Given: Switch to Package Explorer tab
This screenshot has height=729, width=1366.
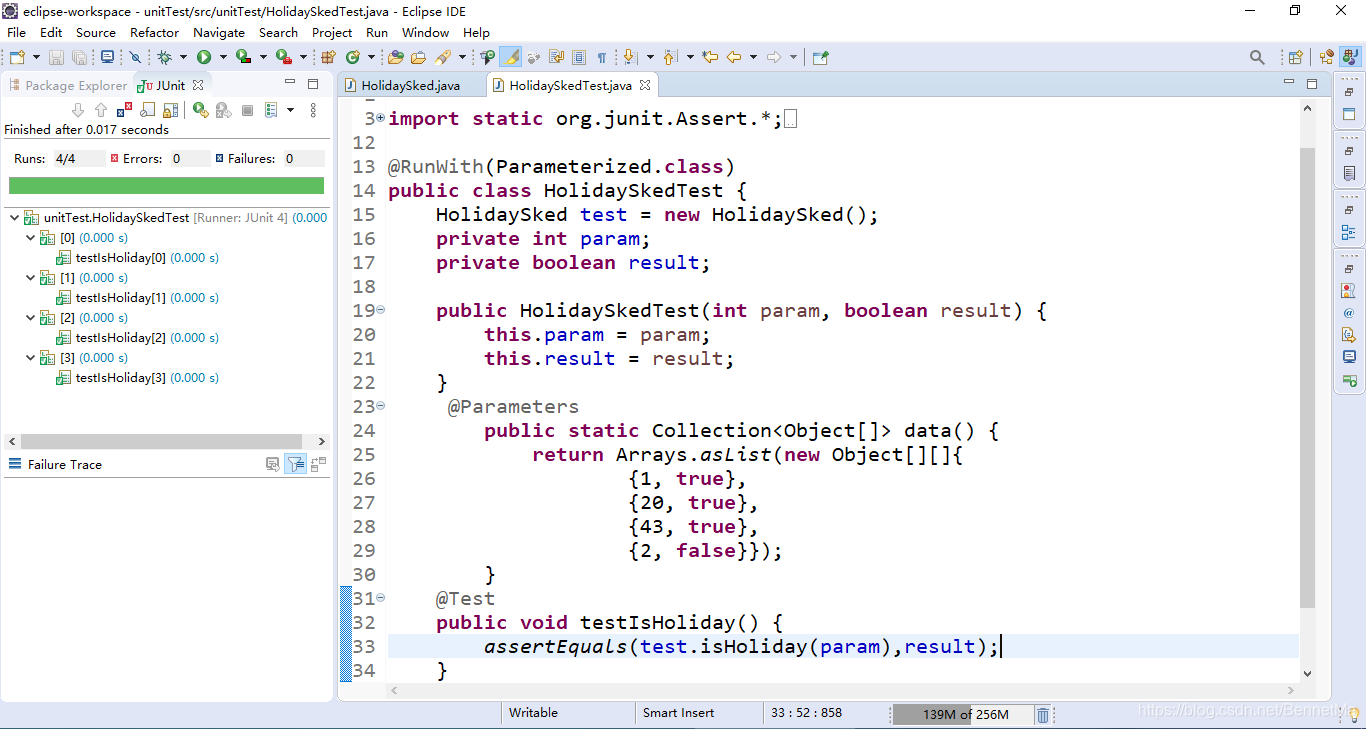Looking at the screenshot, I should [68, 85].
